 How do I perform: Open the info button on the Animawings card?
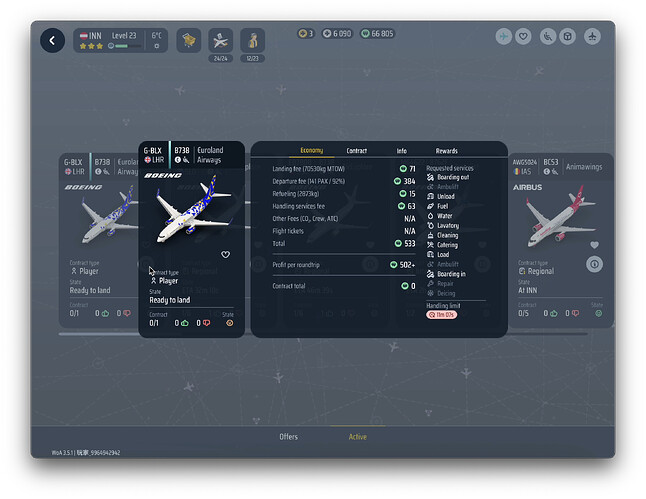coord(594,264)
